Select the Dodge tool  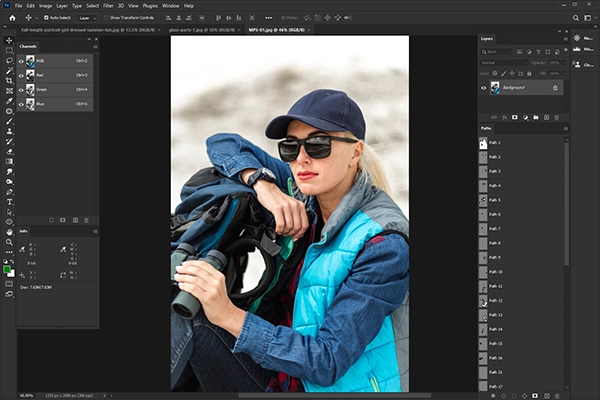coord(9,182)
